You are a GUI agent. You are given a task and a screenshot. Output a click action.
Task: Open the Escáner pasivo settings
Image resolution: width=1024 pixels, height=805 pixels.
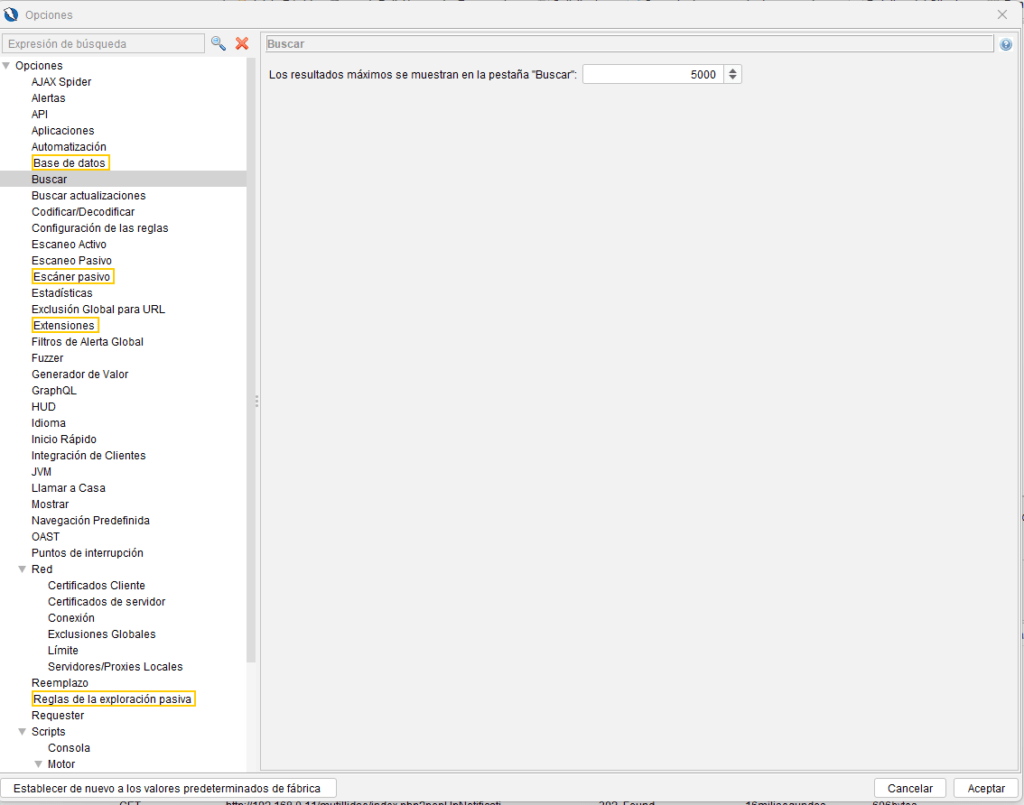[72, 277]
